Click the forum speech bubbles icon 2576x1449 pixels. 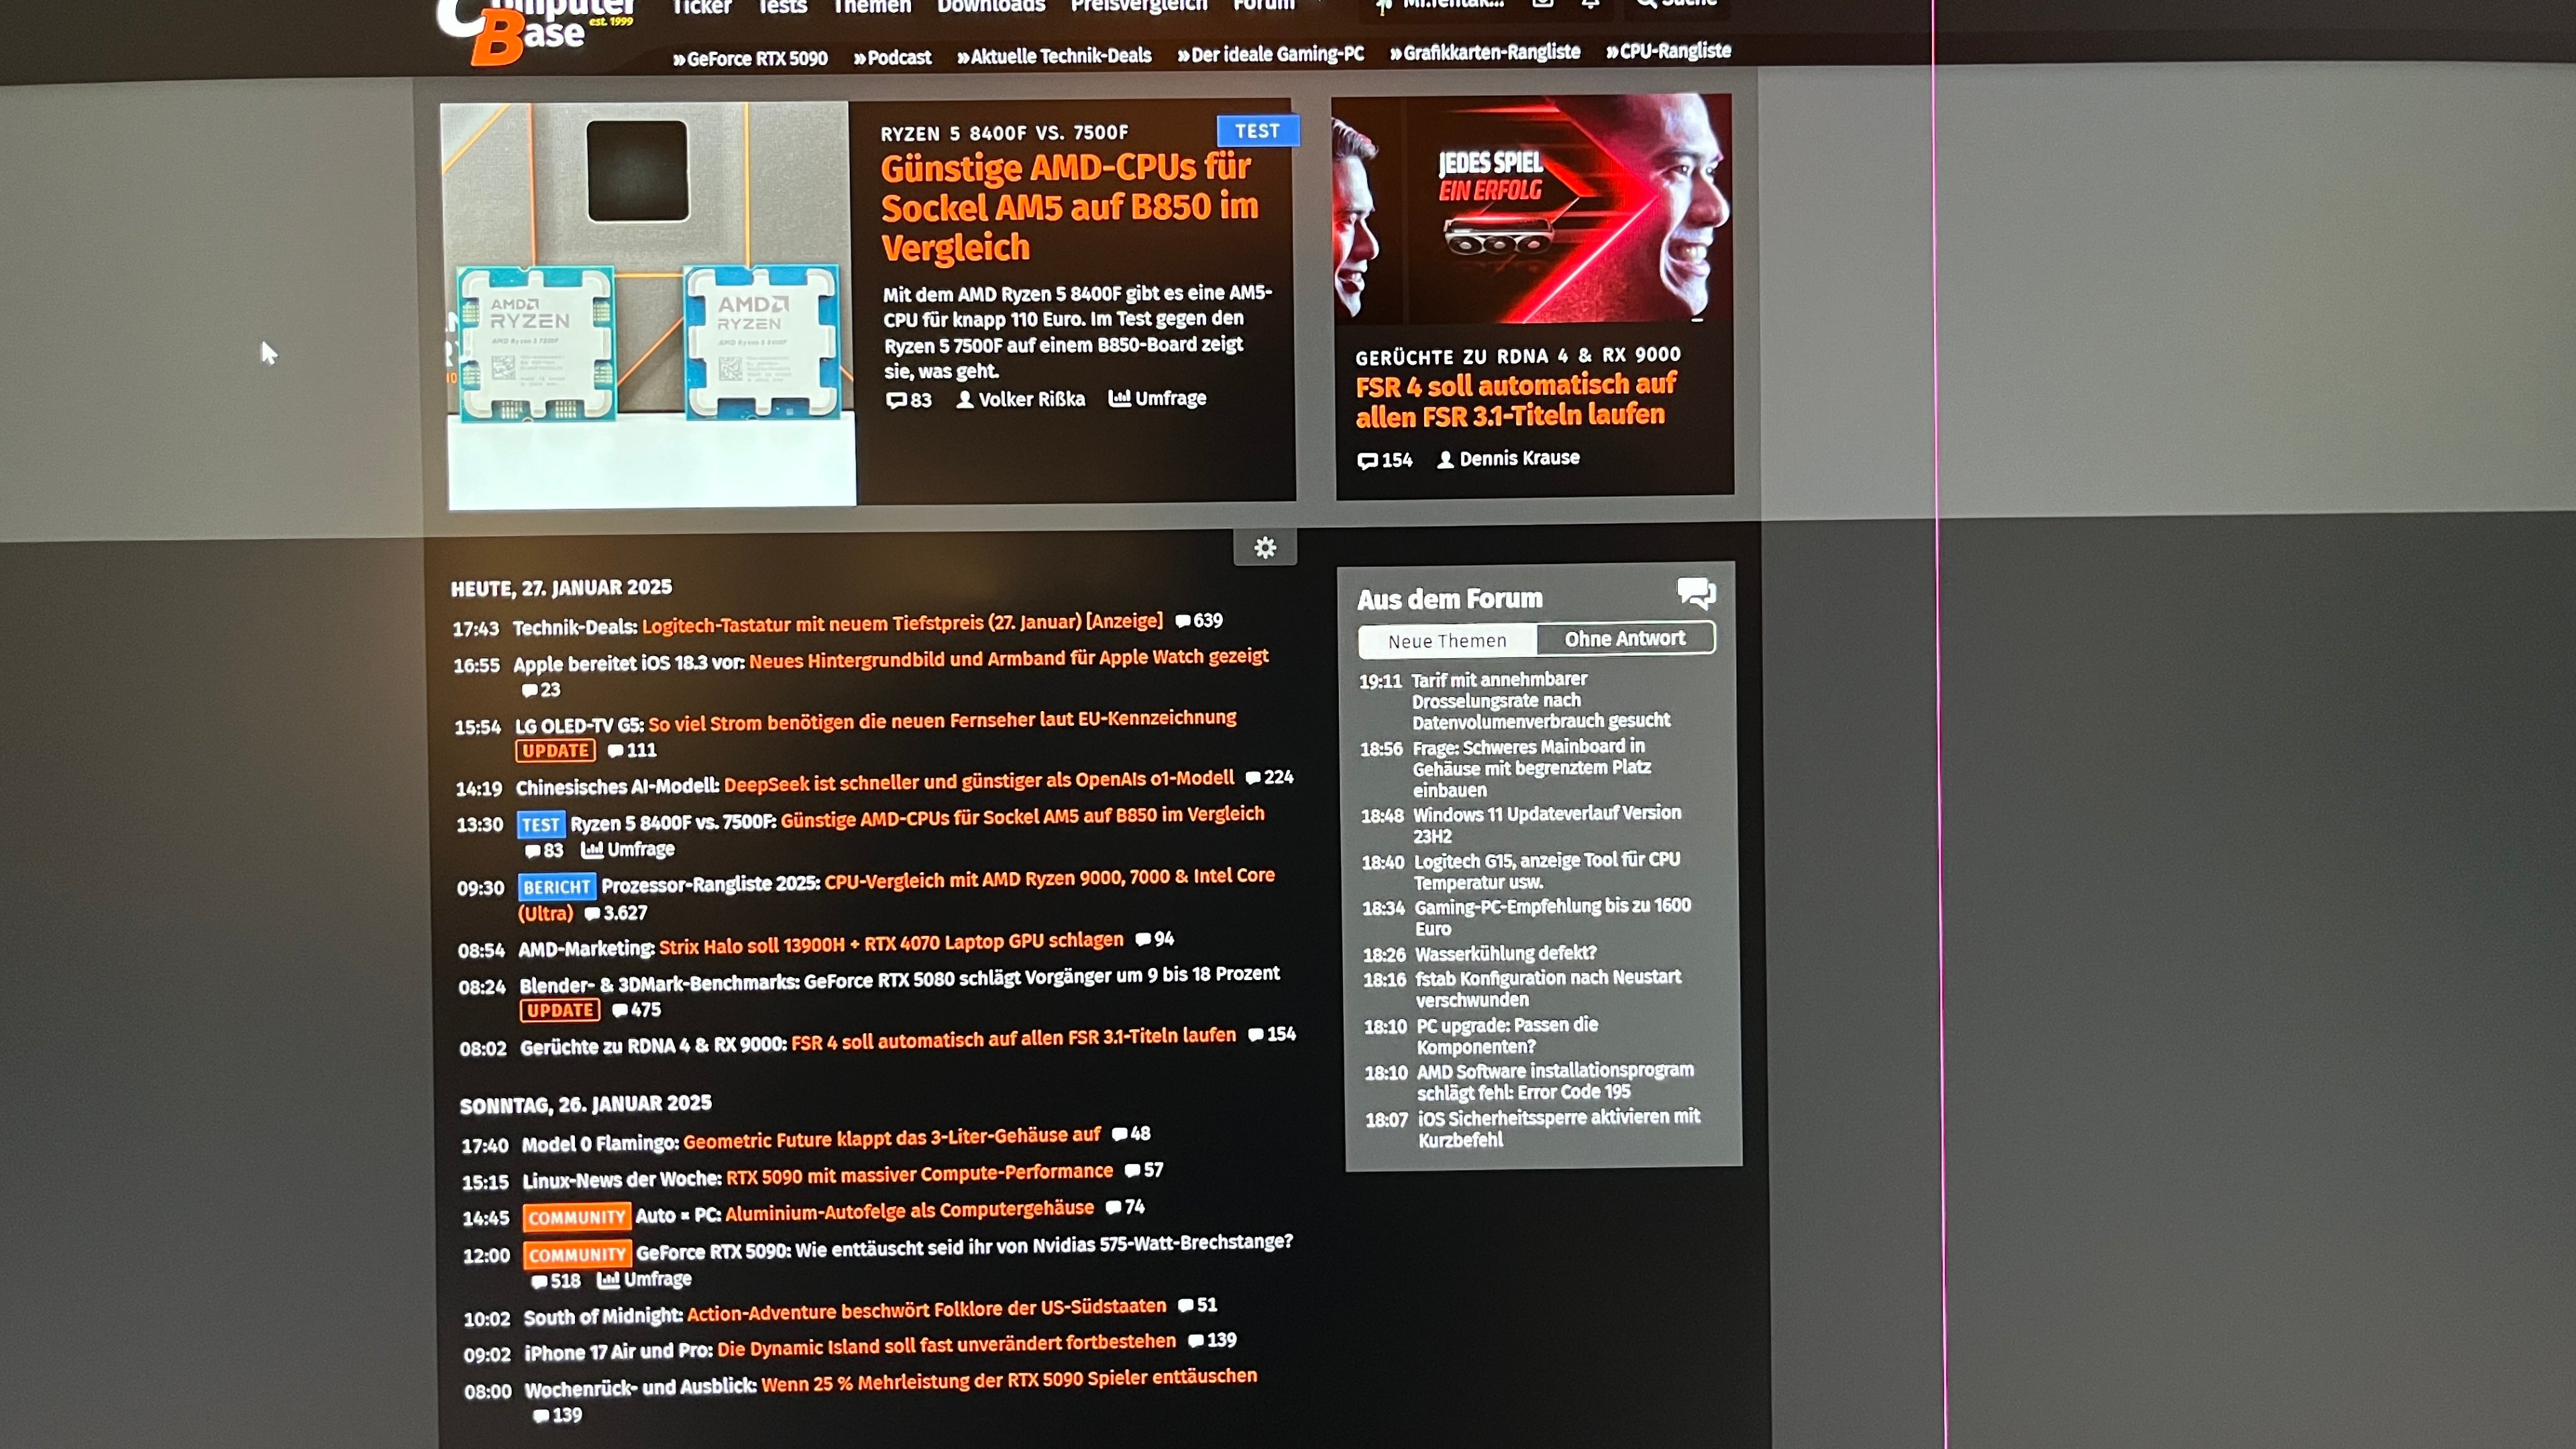coord(1696,593)
